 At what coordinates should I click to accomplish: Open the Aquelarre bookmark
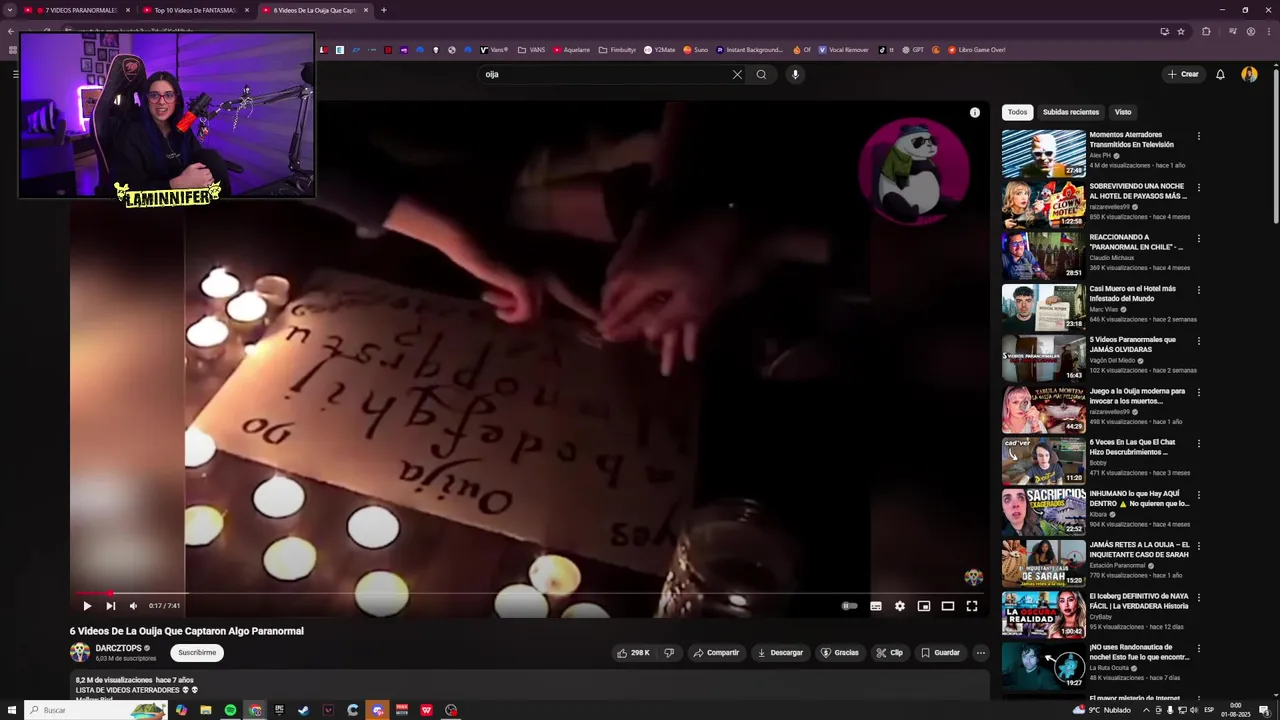click(x=571, y=50)
